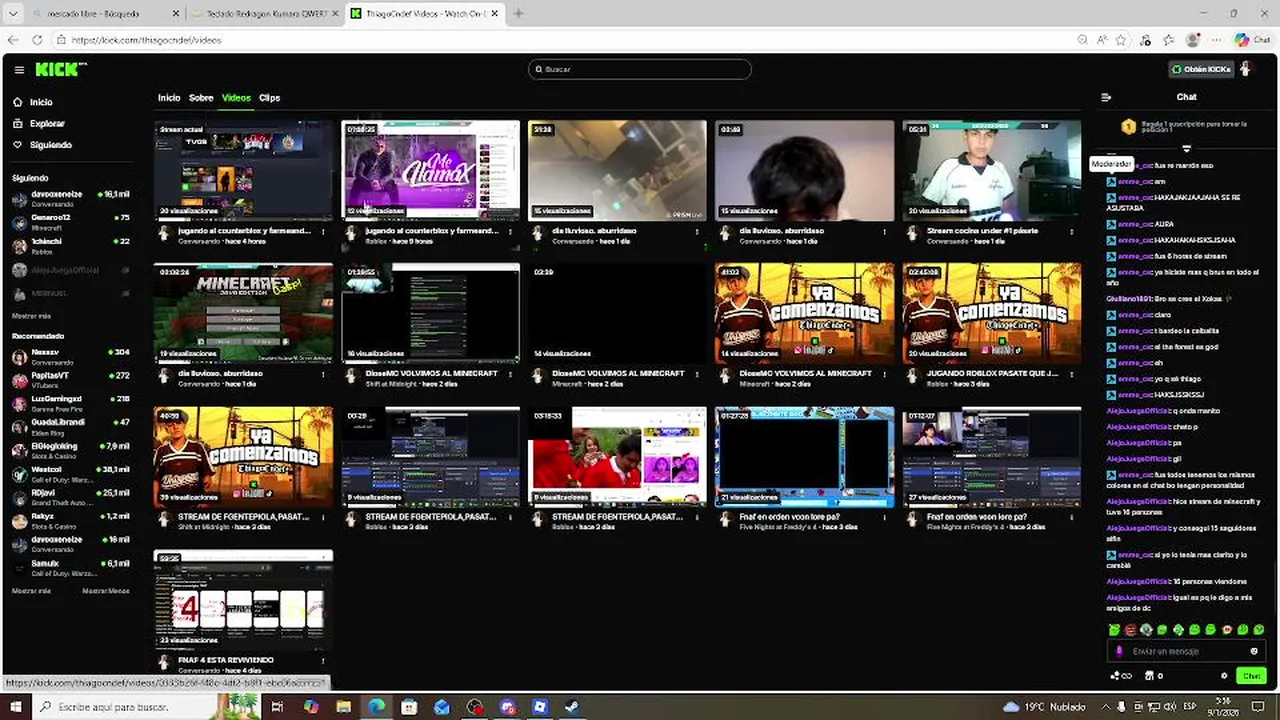The image size is (1280, 720).
Task: Switch to the Inicio channel tab
Action: [x=169, y=98]
